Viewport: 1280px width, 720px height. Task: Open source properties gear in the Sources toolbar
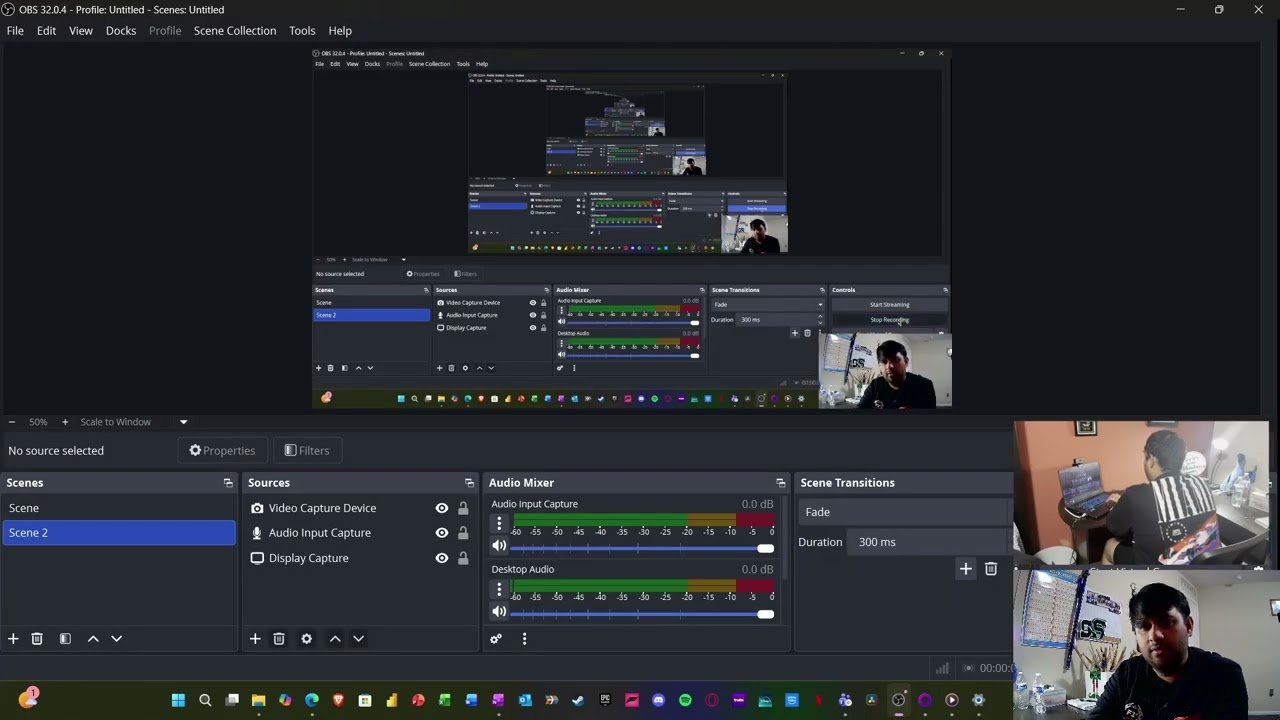(307, 639)
